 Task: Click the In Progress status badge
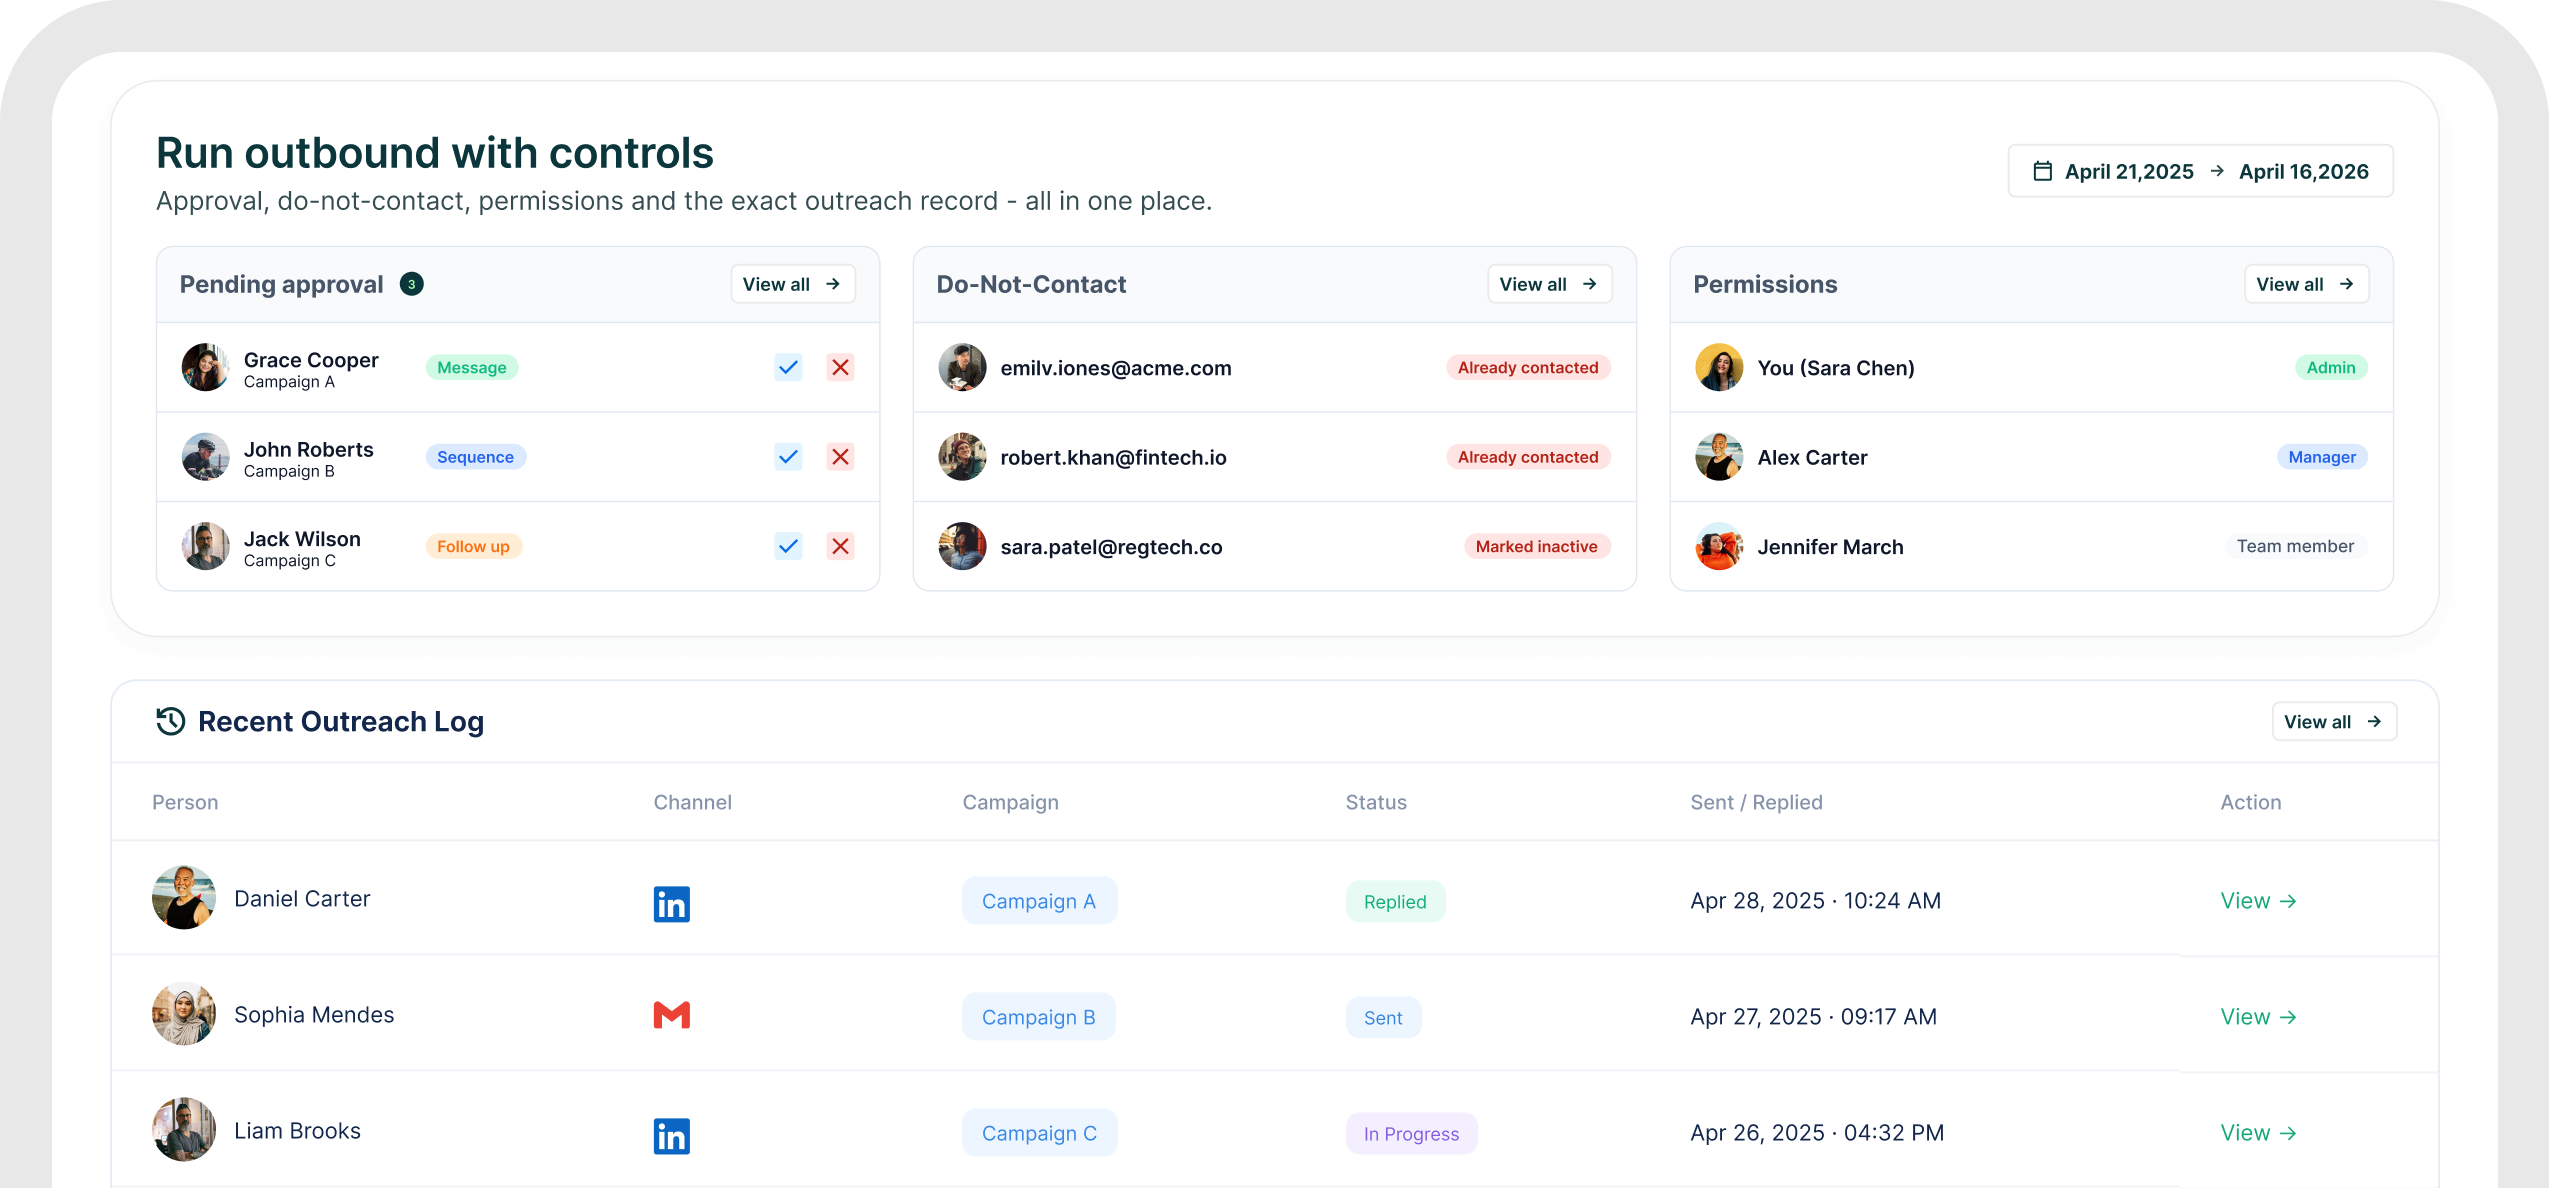(1411, 1133)
